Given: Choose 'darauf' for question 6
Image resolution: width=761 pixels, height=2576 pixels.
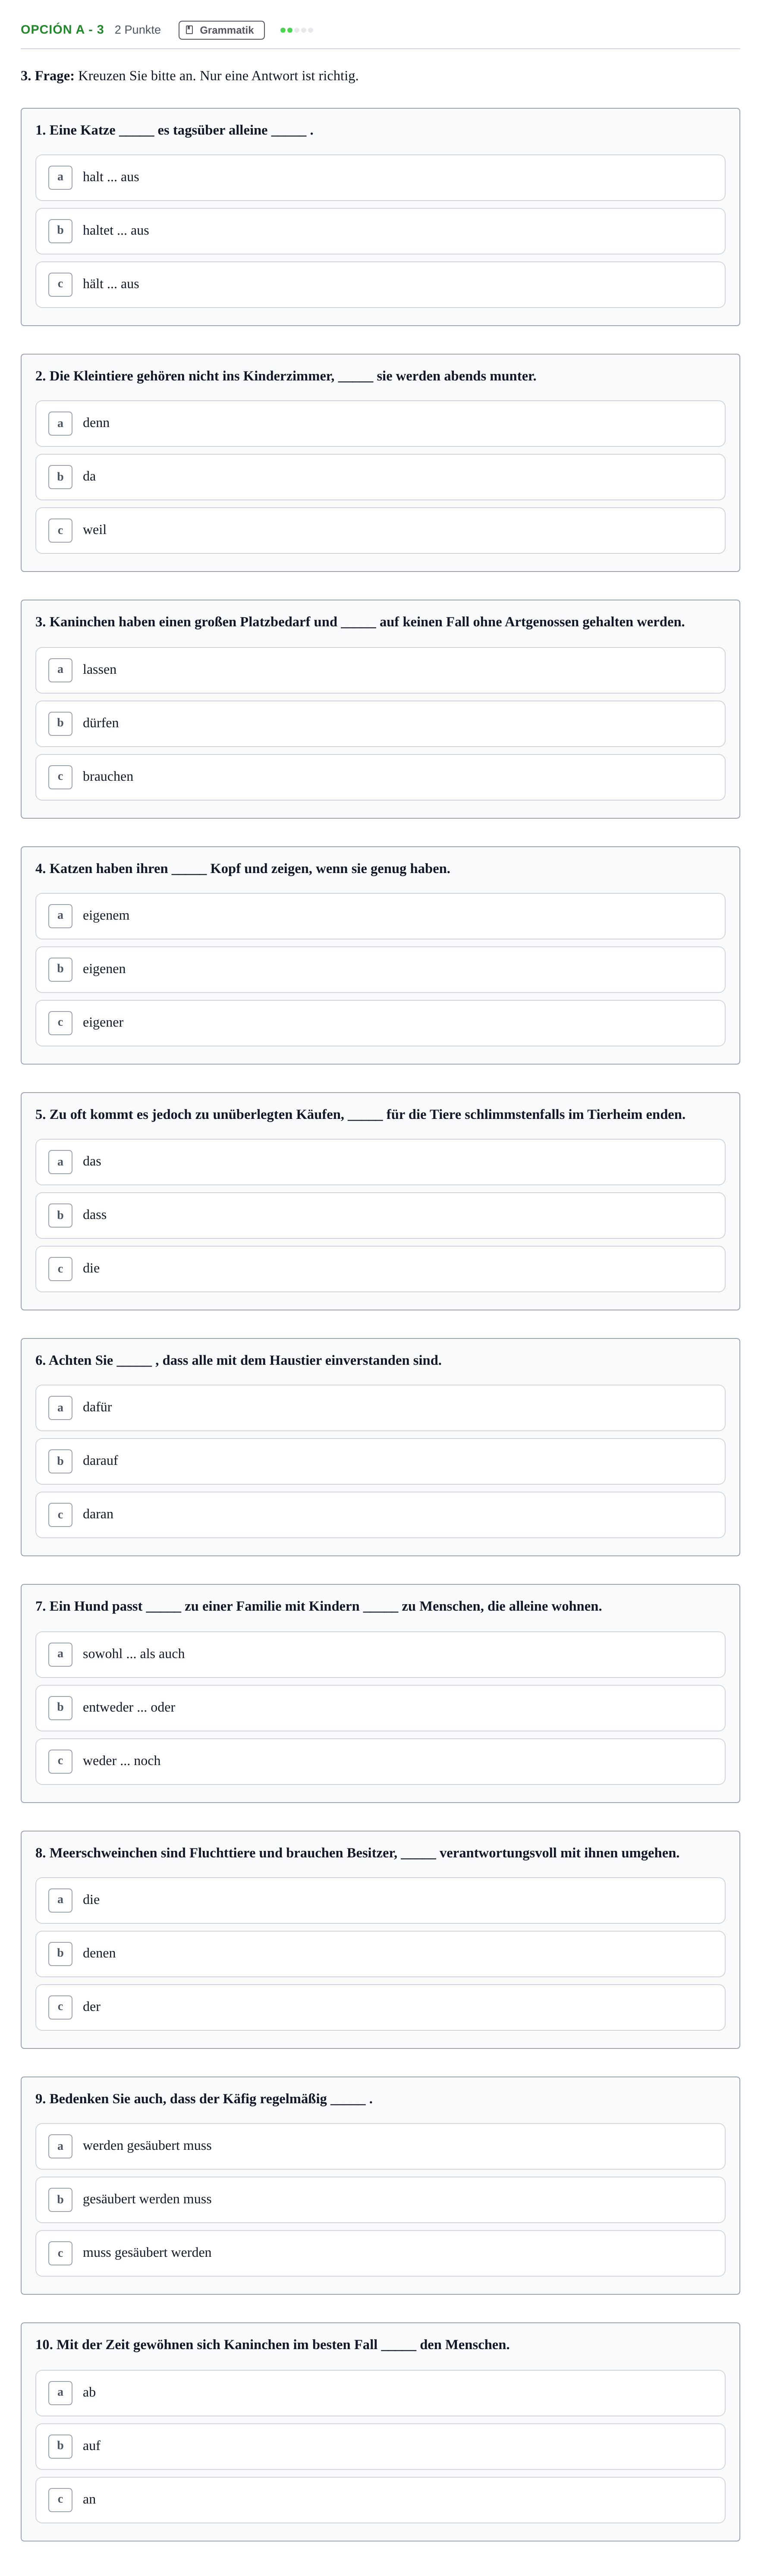Looking at the screenshot, I should (x=380, y=1462).
